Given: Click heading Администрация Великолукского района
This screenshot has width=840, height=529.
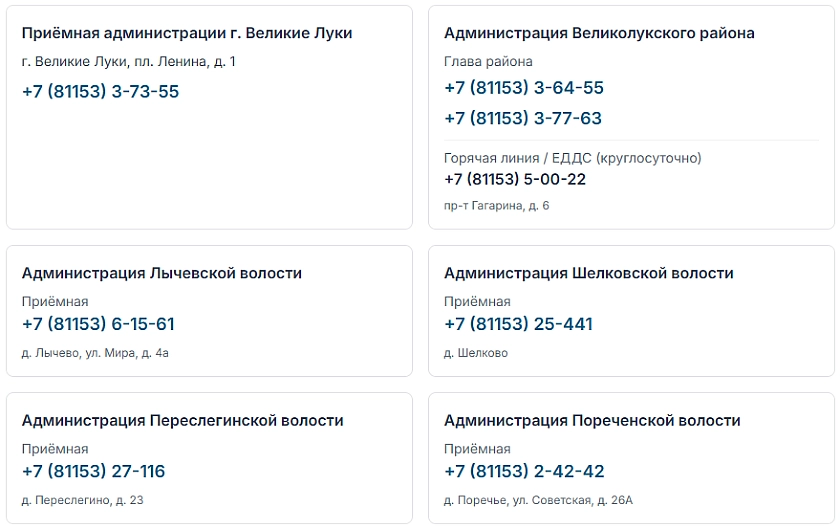Looking at the screenshot, I should (599, 33).
